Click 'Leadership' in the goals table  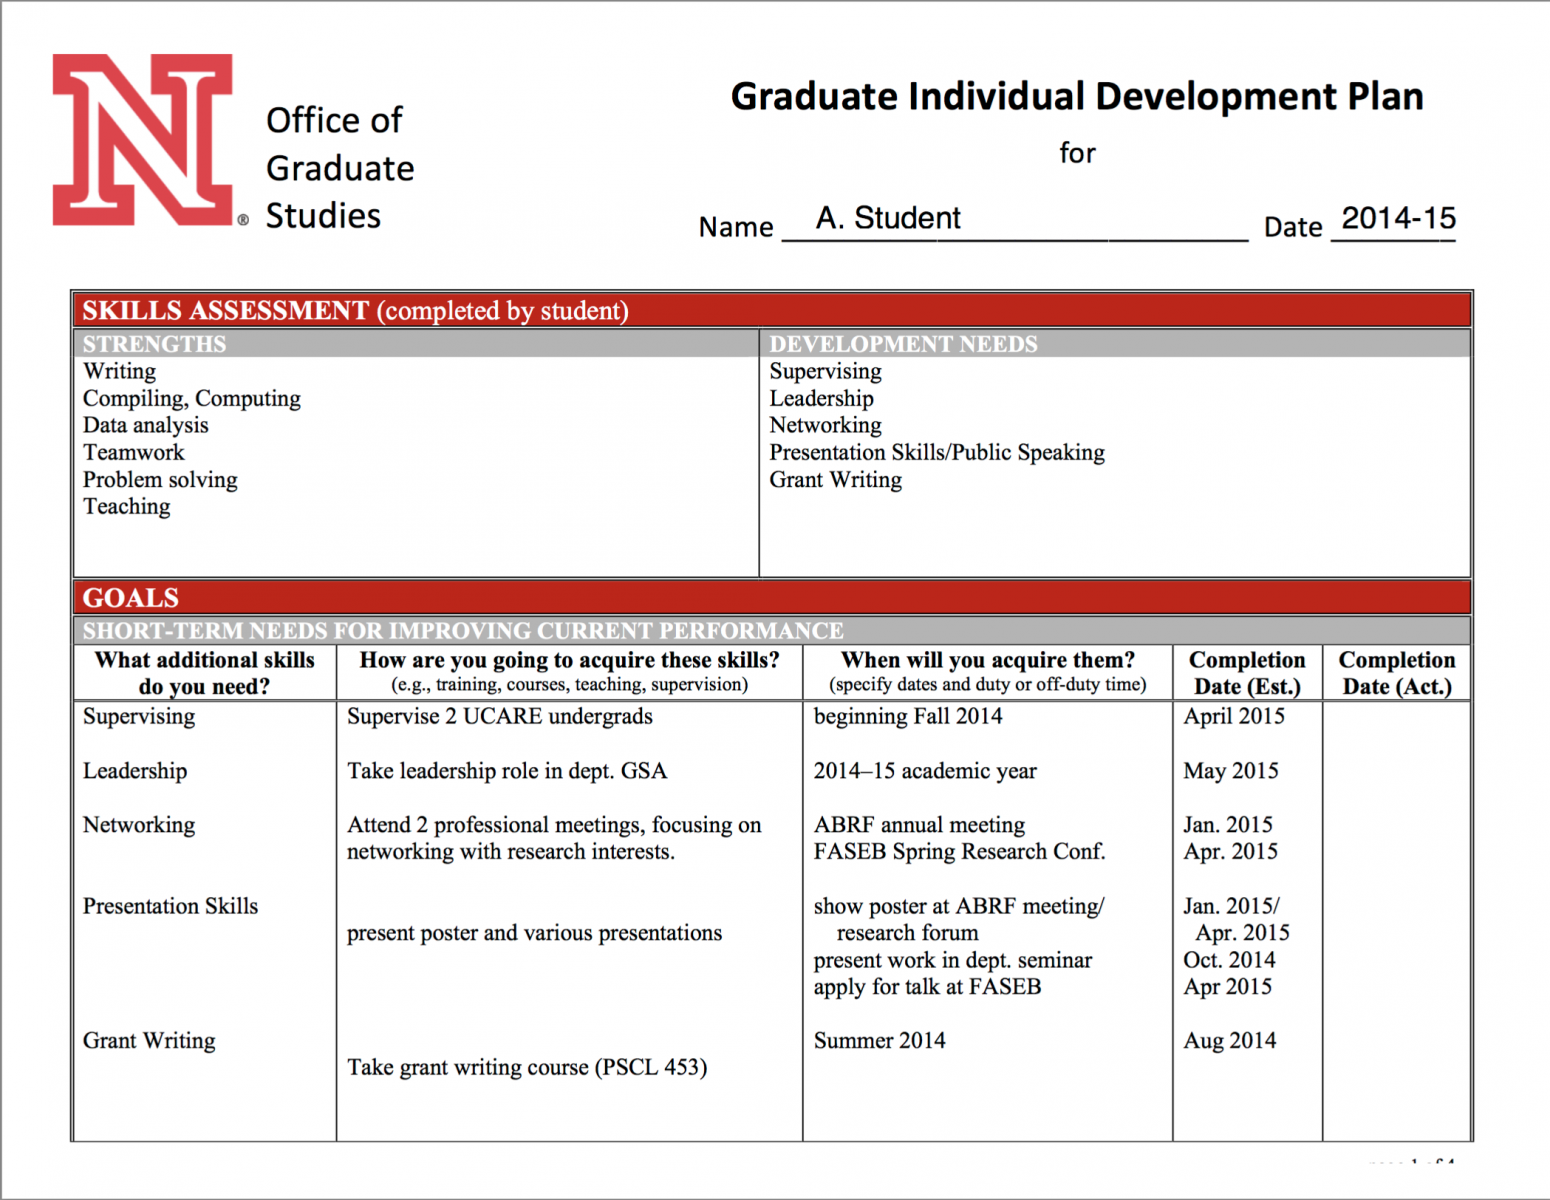tap(135, 771)
